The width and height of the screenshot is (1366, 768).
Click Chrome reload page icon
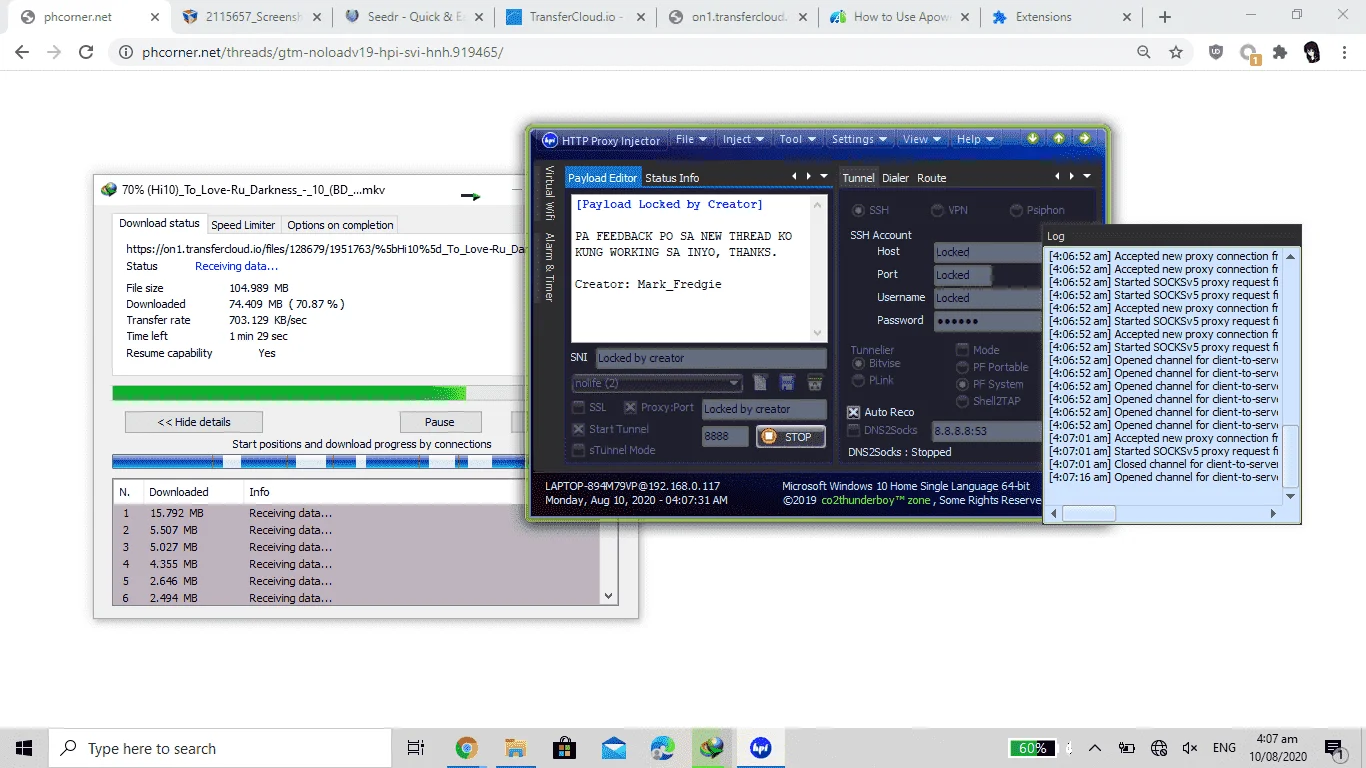point(86,52)
